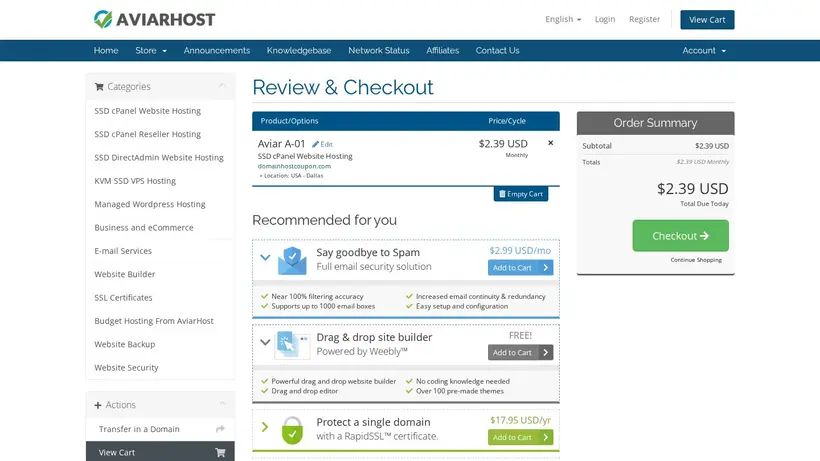The height and width of the screenshot is (461, 820).
Task: Collapse the Actions sidebar panel
Action: point(222,404)
